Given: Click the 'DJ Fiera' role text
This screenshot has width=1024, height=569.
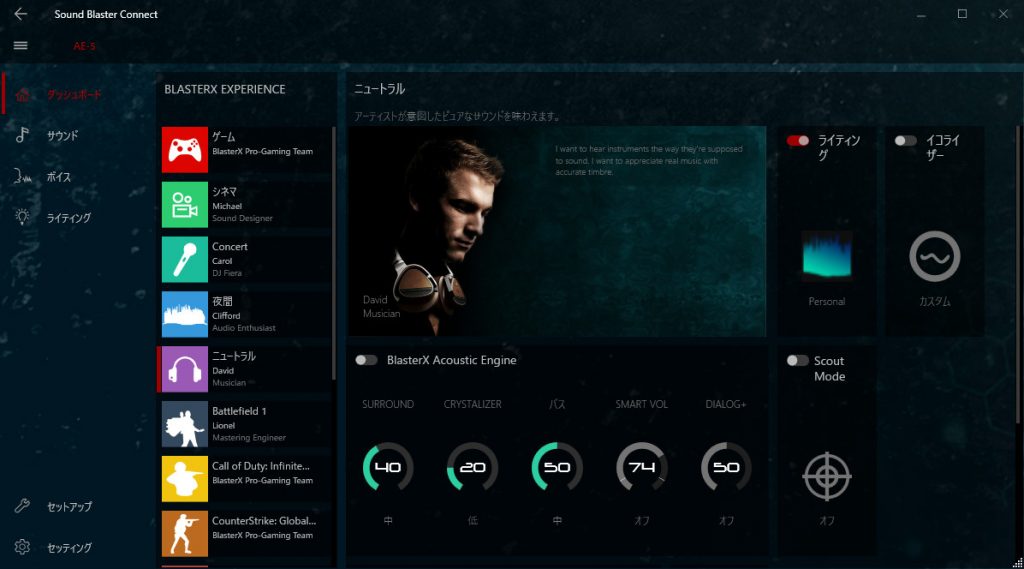Looking at the screenshot, I should [x=227, y=273].
